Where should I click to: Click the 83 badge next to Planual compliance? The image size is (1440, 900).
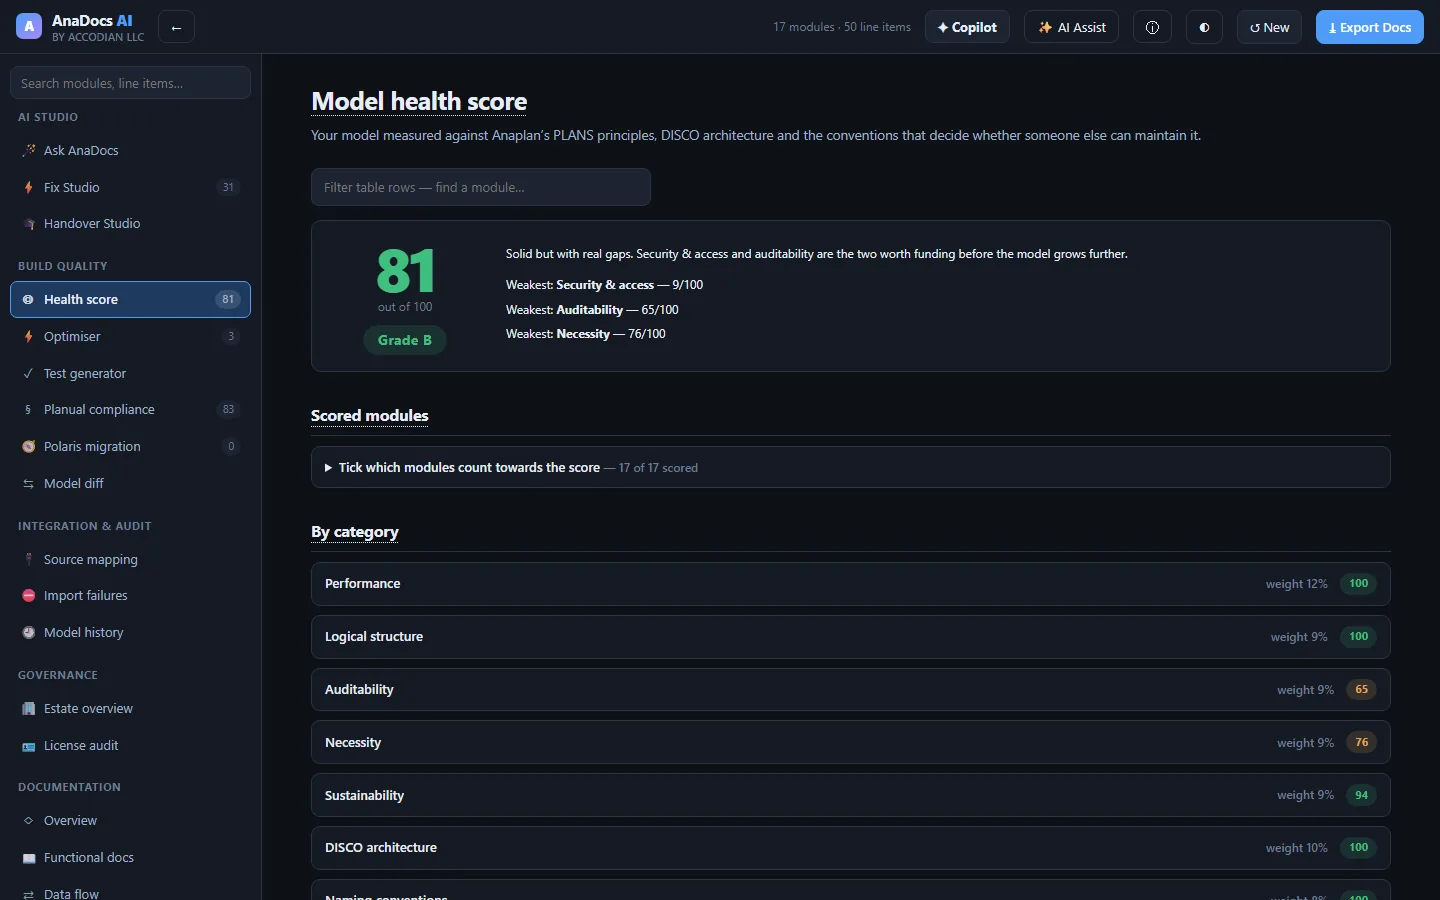(228, 410)
